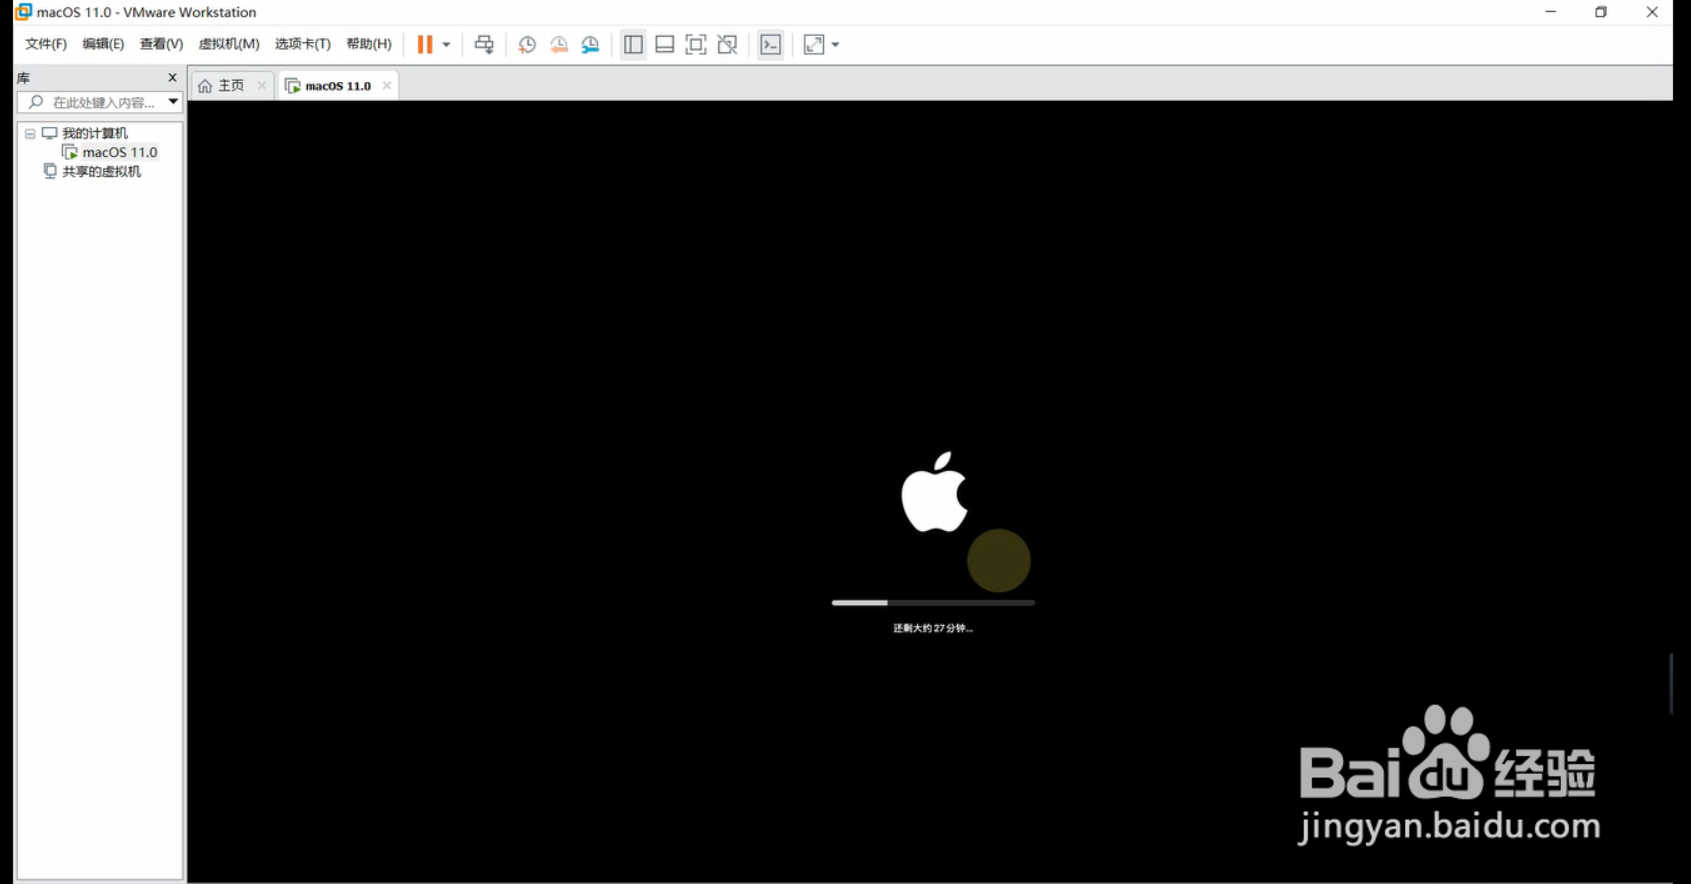The image size is (1691, 884).
Task: Take a snapshot of the VM
Action: pos(527,44)
